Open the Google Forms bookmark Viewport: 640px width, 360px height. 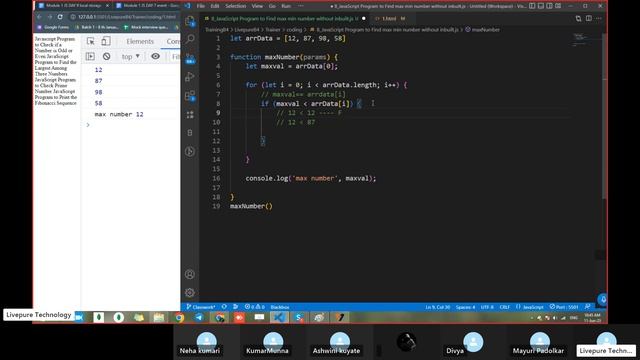tap(53, 27)
